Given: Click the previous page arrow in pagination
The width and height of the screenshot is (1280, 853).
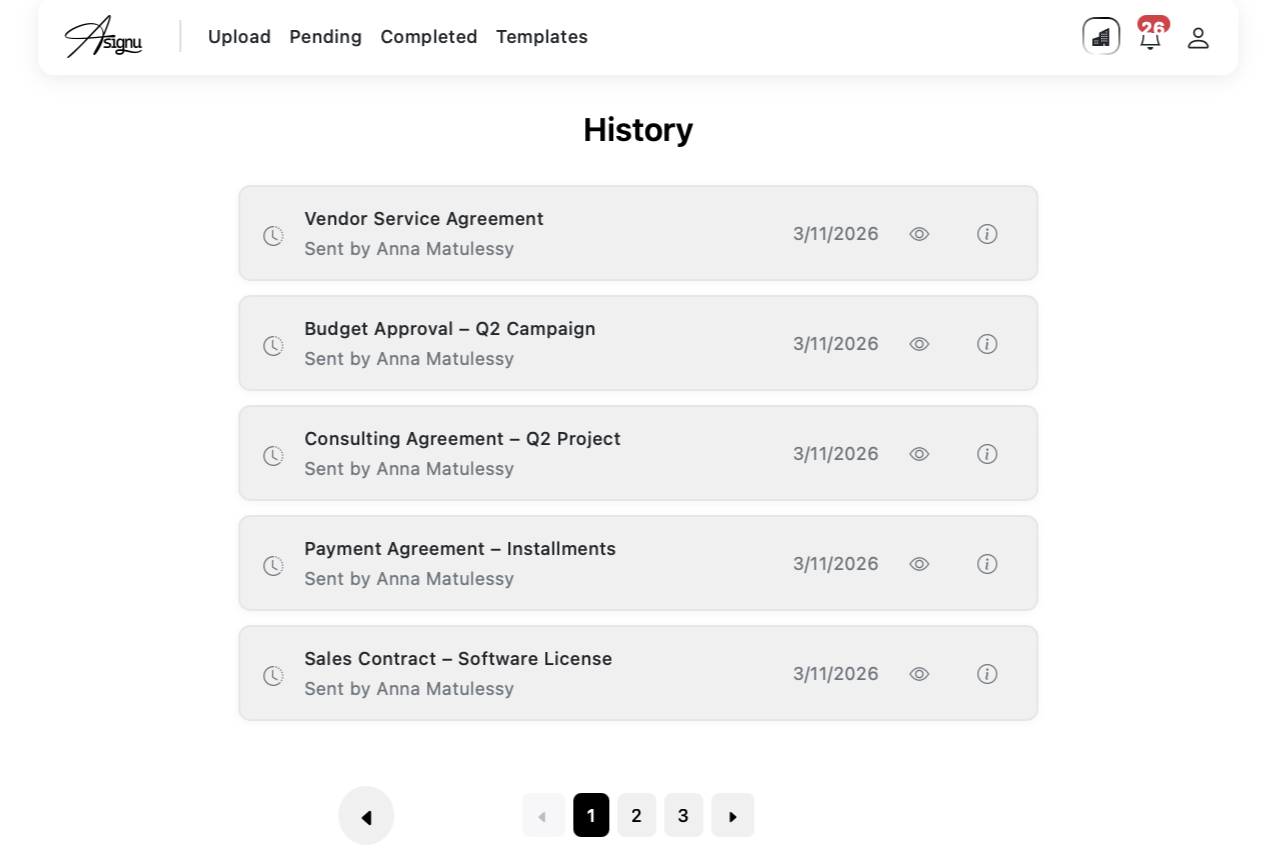Looking at the screenshot, I should tap(543, 816).
